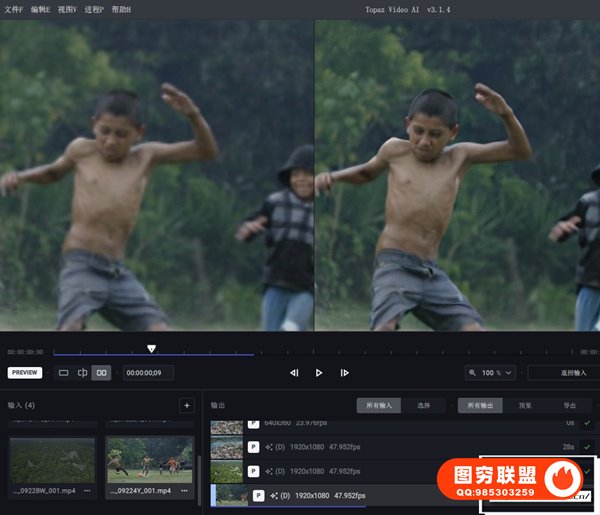Toggle the 所有输入 filter

380,405
